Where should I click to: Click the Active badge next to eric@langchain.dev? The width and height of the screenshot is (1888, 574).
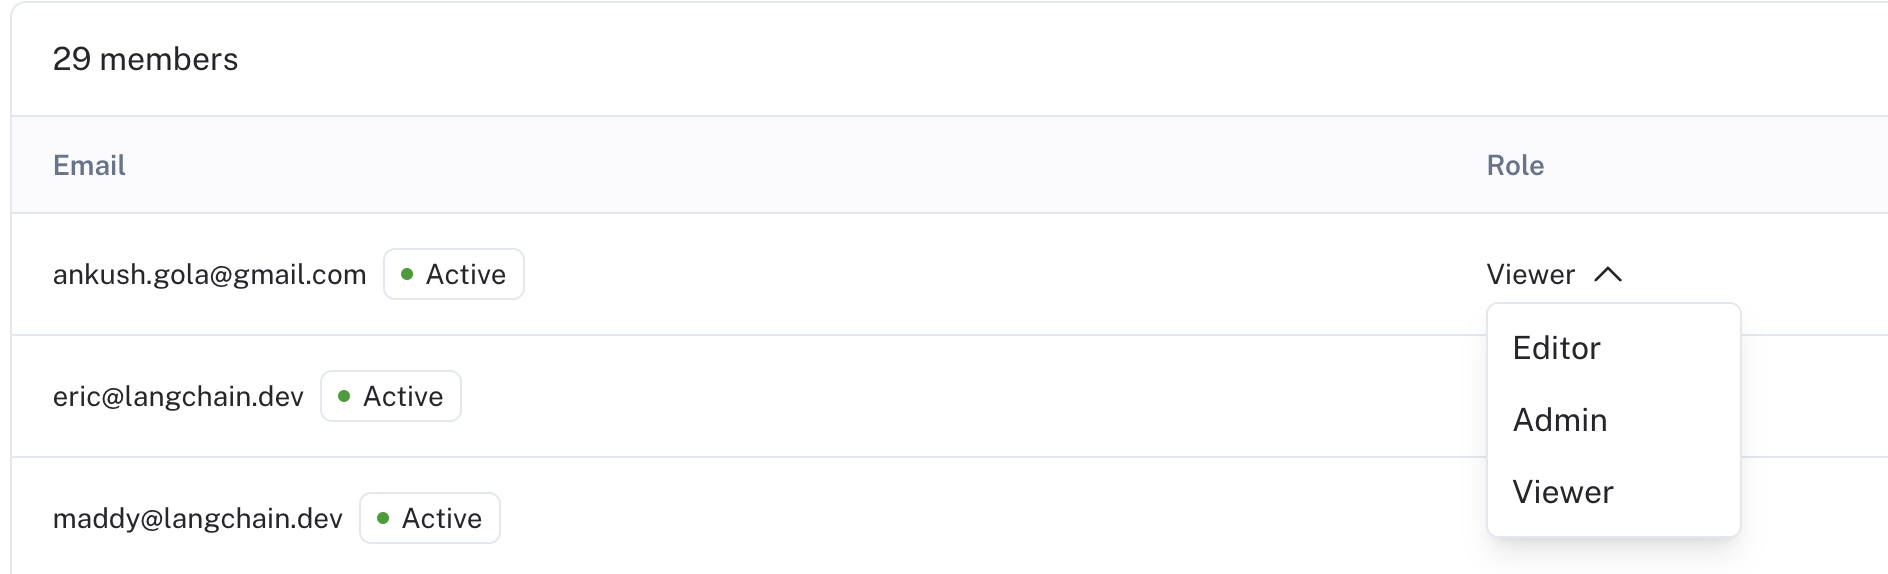pyautogui.click(x=391, y=396)
